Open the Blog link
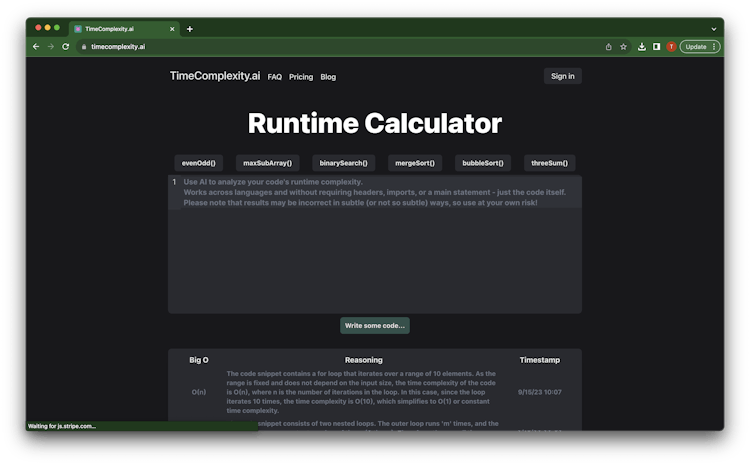 (328, 77)
